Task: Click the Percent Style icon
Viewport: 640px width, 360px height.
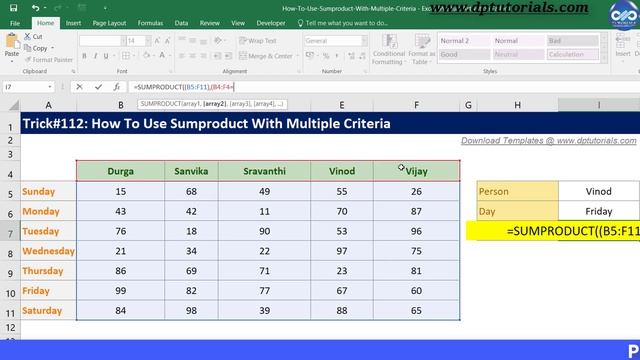Action: tap(326, 56)
